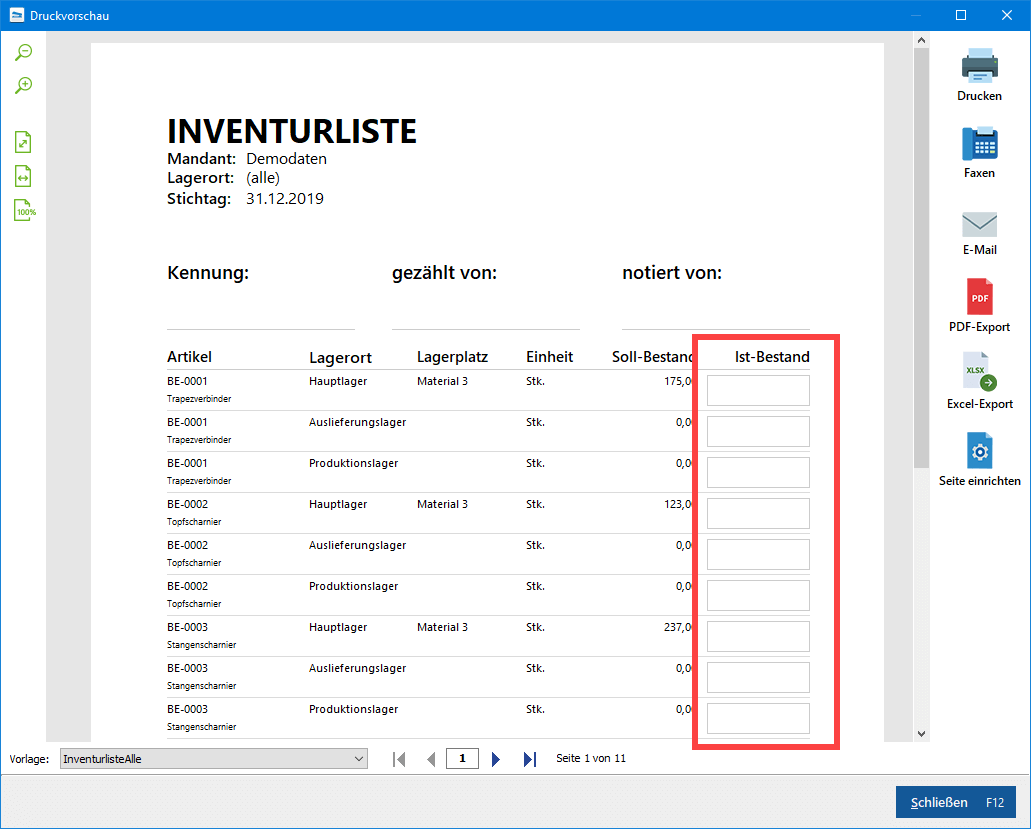This screenshot has height=829, width=1031.
Task: Click the INVENTURLISTE heading
Action: pos(292,131)
